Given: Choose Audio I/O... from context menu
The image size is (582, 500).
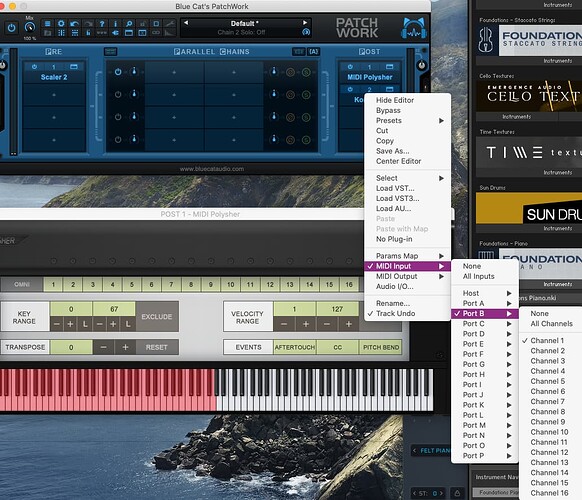Looking at the screenshot, I should [x=407, y=287].
